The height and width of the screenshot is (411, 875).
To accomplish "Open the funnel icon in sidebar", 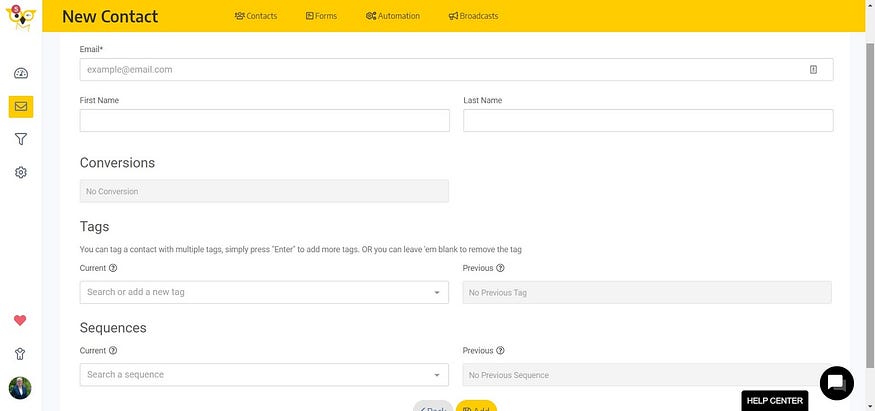I will click(21, 139).
